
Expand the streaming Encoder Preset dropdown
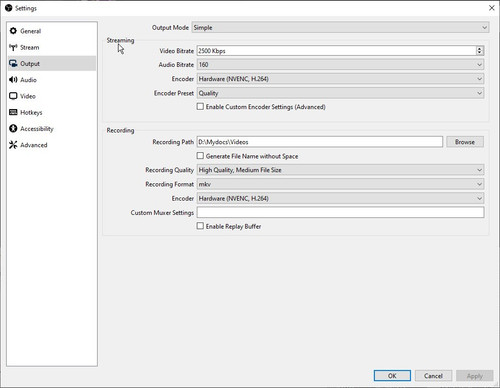(340, 93)
